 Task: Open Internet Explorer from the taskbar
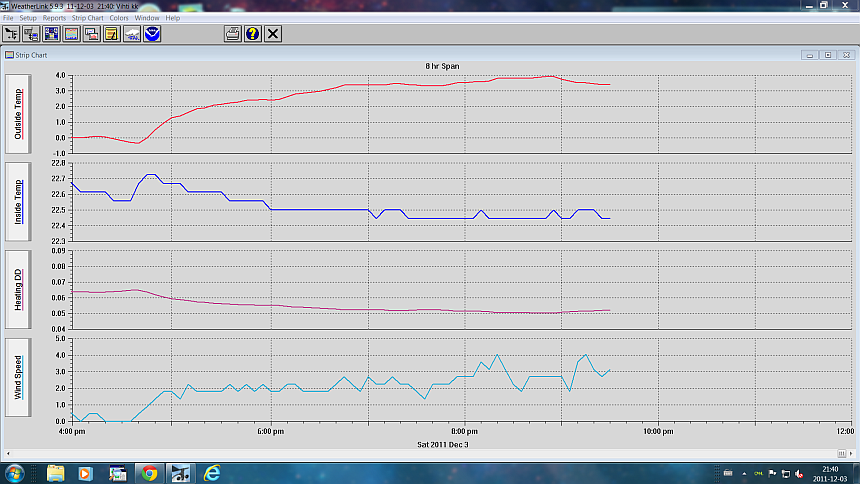[212, 473]
